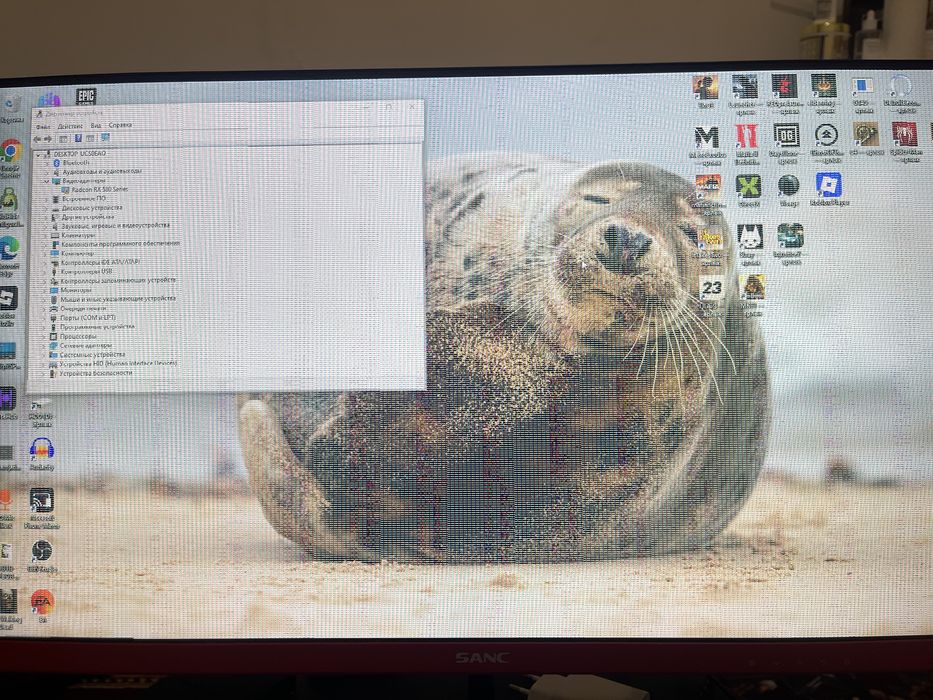Expand the Сетевые адаптеры arrow
This screenshot has width=933, height=700.
[x=44, y=346]
